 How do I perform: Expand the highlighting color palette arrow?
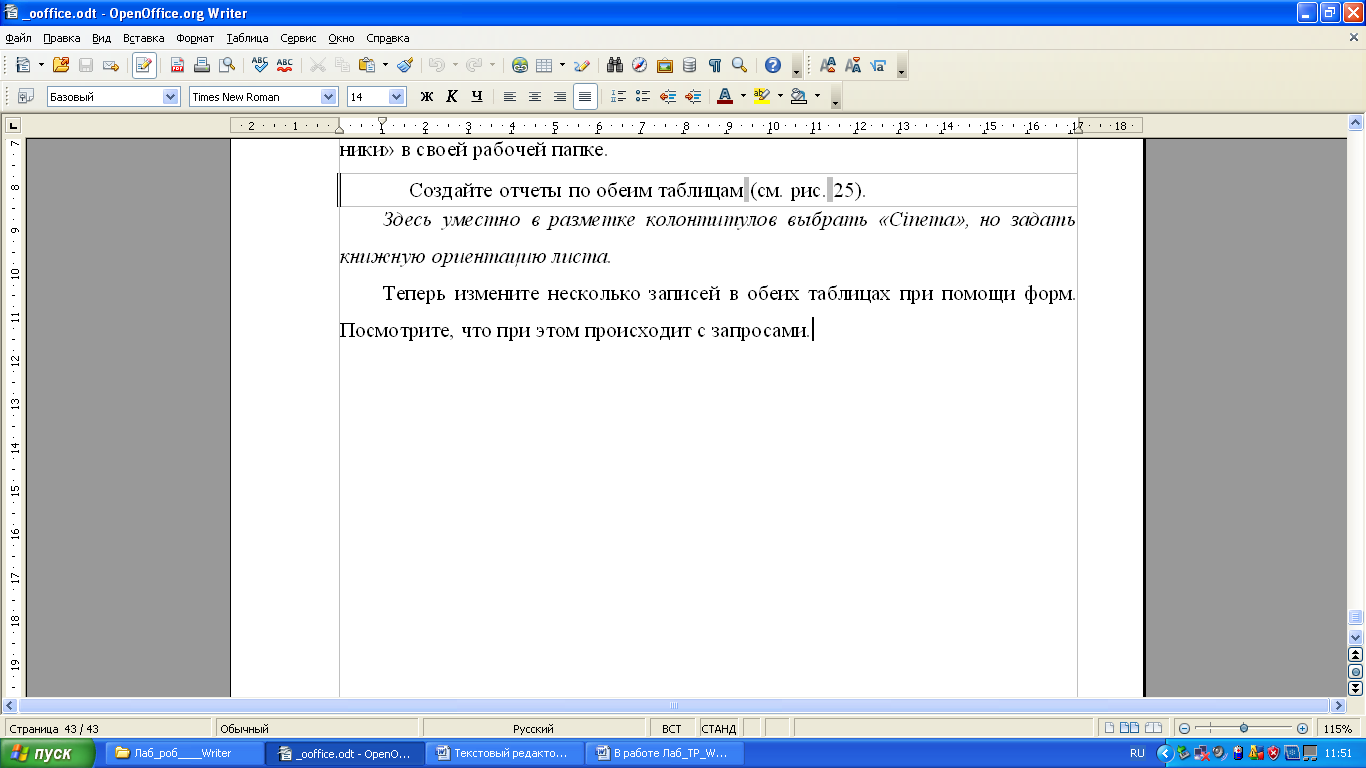[780, 96]
